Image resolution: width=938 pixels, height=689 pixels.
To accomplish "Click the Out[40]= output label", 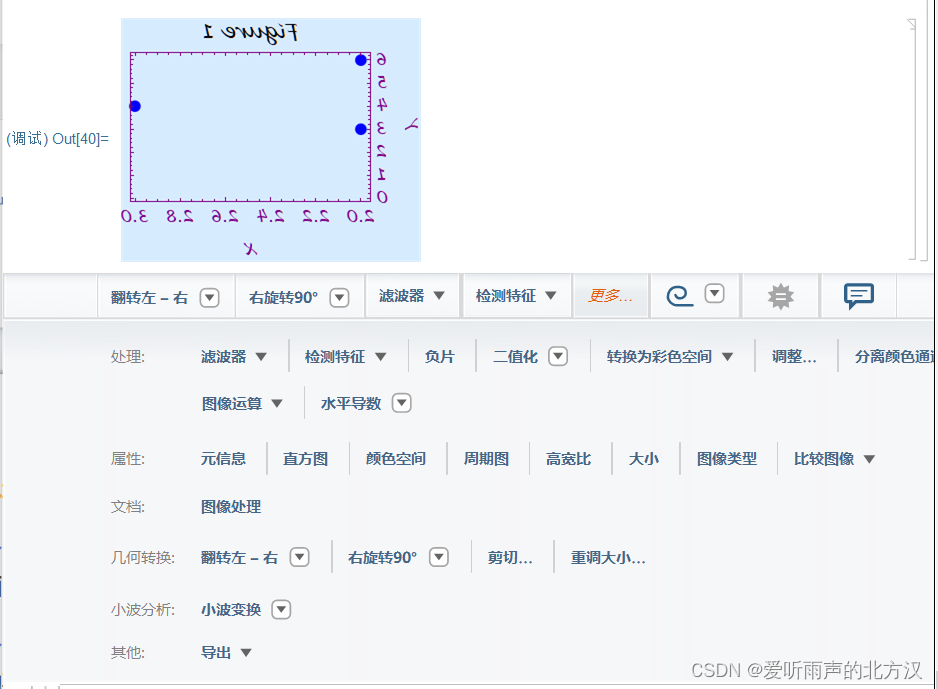I will [x=57, y=139].
